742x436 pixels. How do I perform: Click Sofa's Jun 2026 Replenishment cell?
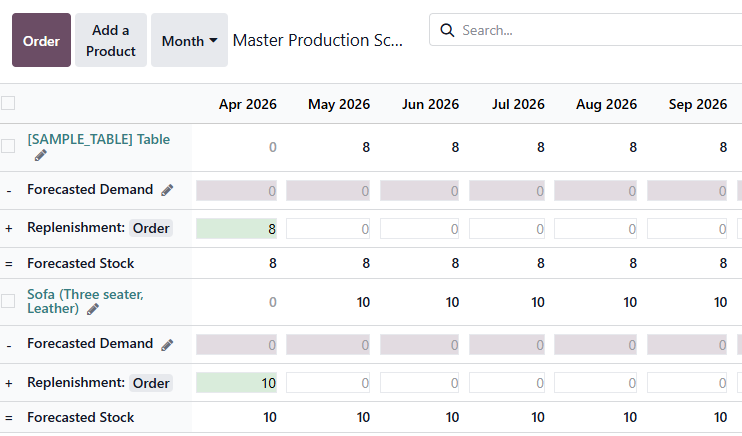pos(419,383)
